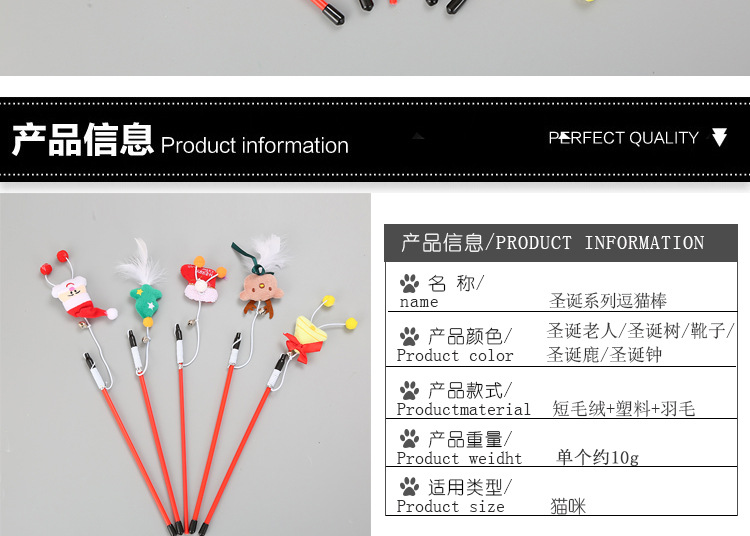Click the small black triangle in the banner
This screenshot has width=750, height=536.
pyautogui.click(x=419, y=136)
